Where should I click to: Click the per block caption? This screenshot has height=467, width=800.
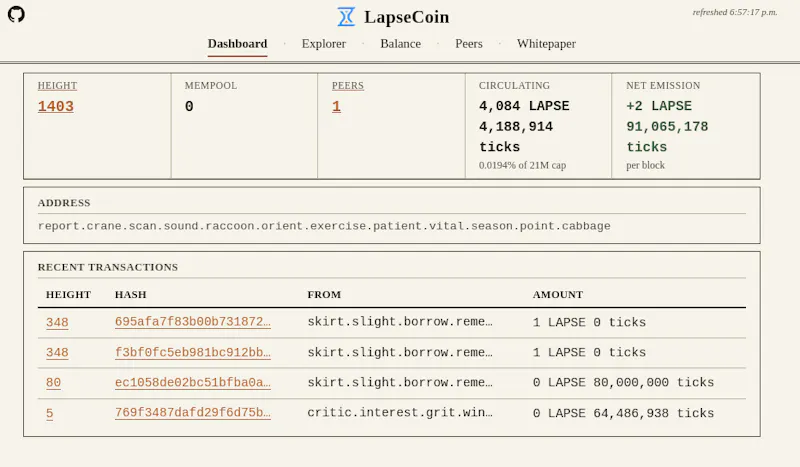(x=645, y=165)
